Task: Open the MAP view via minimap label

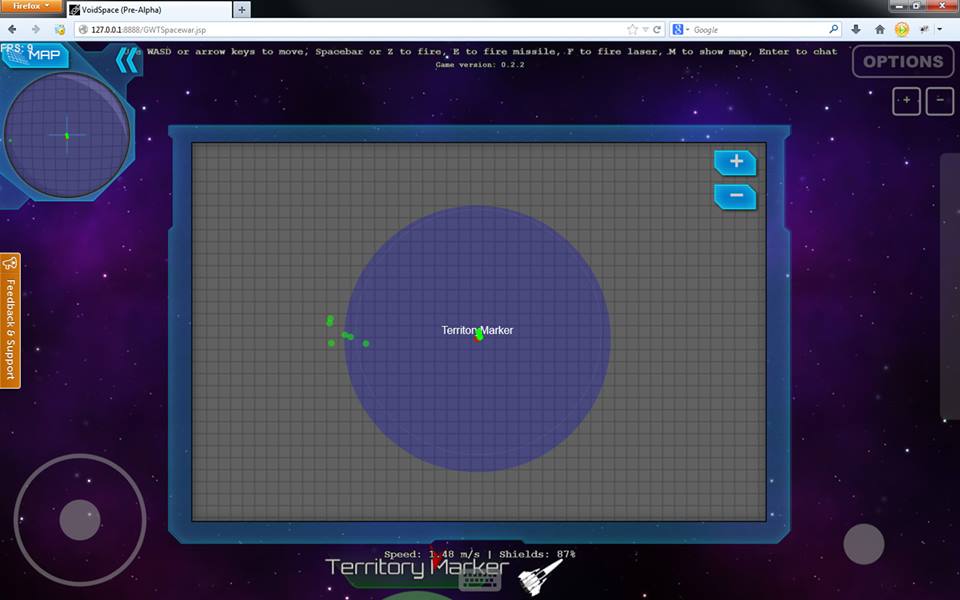Action: pos(44,57)
